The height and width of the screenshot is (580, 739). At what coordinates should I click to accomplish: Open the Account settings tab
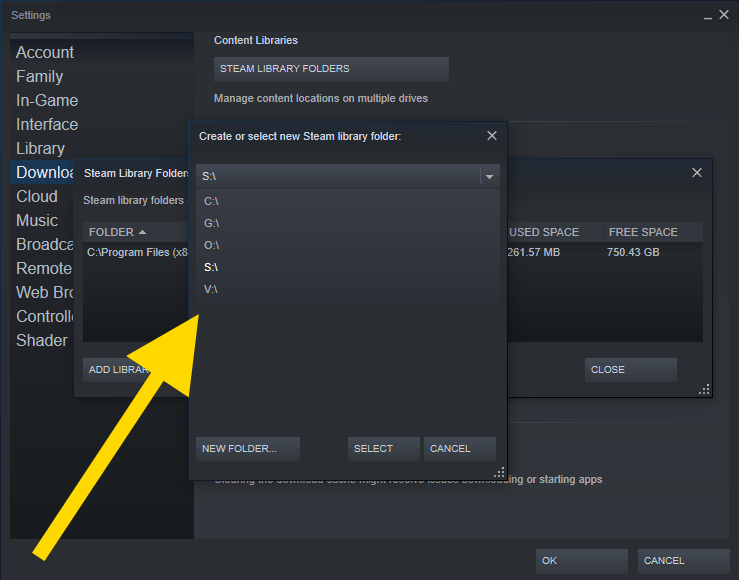[45, 52]
